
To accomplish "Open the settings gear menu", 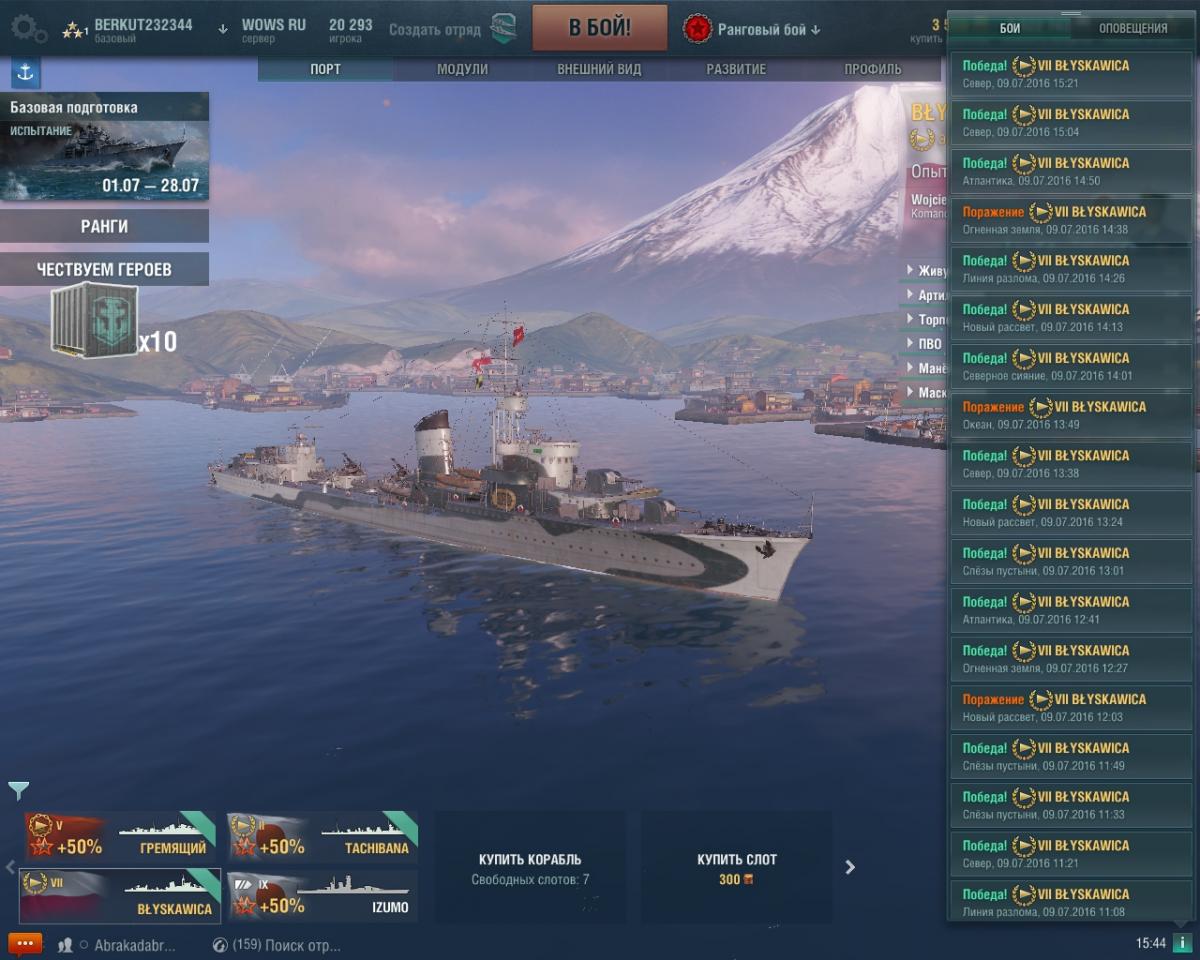I will (28, 28).
